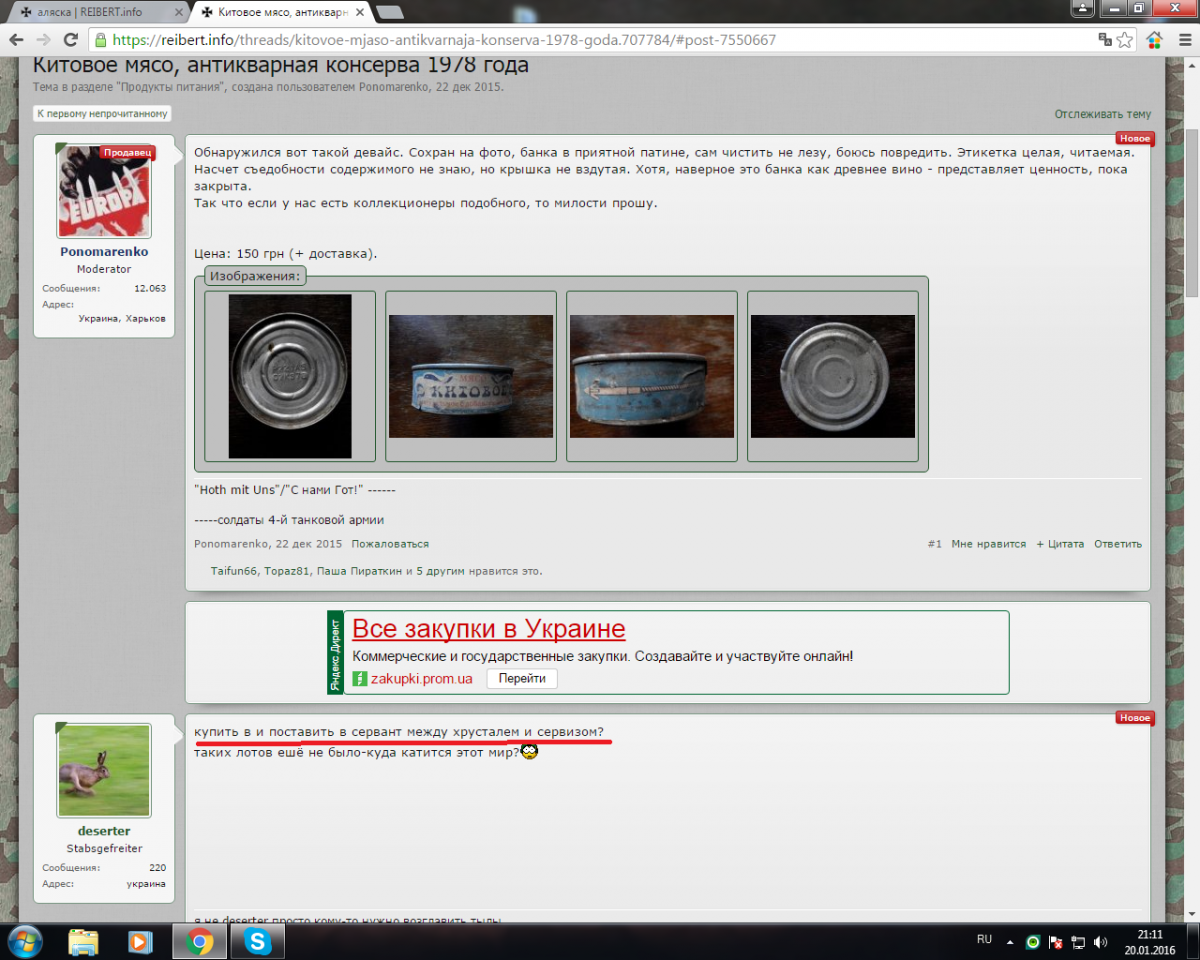The height and width of the screenshot is (960, 1200).
Task: Click the 'Изображения:' attachments label
Action: coord(255,276)
